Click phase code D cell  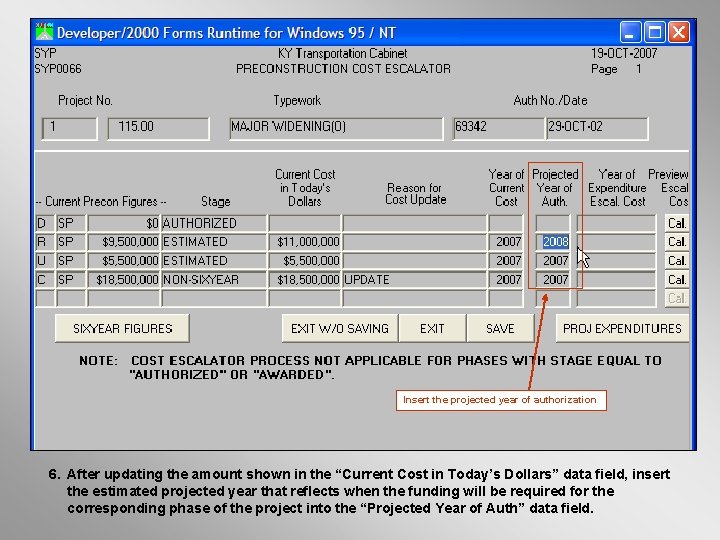[45, 223]
